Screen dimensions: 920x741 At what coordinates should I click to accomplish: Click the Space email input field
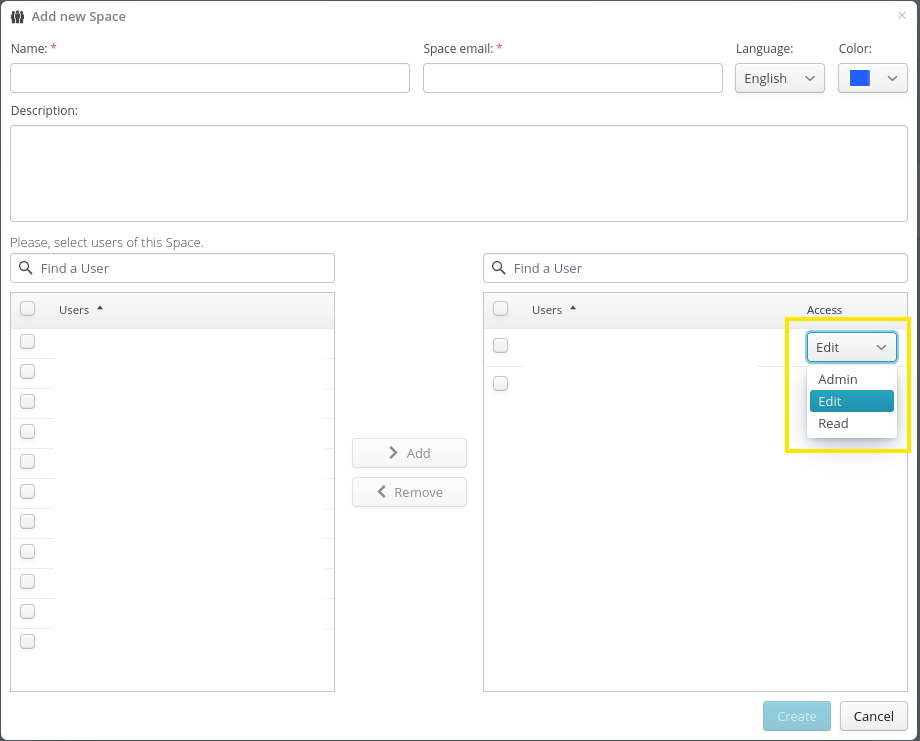(572, 78)
